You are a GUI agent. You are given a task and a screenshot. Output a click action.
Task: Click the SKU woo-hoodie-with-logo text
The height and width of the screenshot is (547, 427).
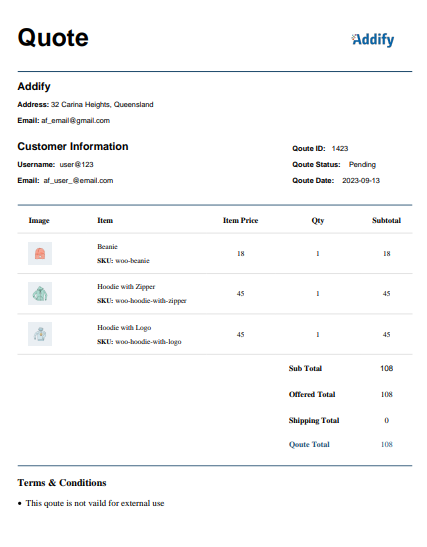(x=139, y=342)
